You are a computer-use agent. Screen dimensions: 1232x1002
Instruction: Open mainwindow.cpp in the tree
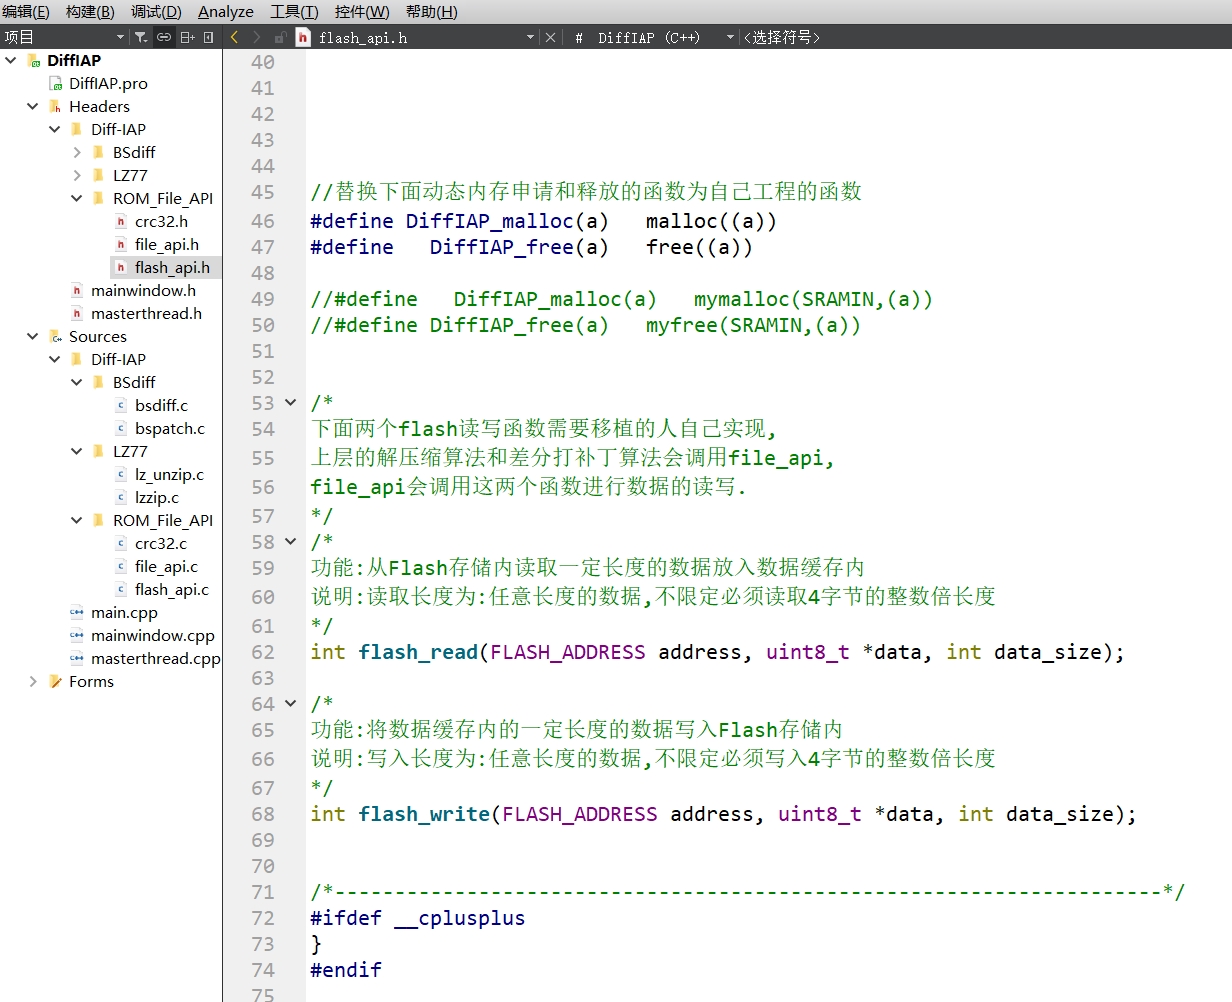[153, 635]
